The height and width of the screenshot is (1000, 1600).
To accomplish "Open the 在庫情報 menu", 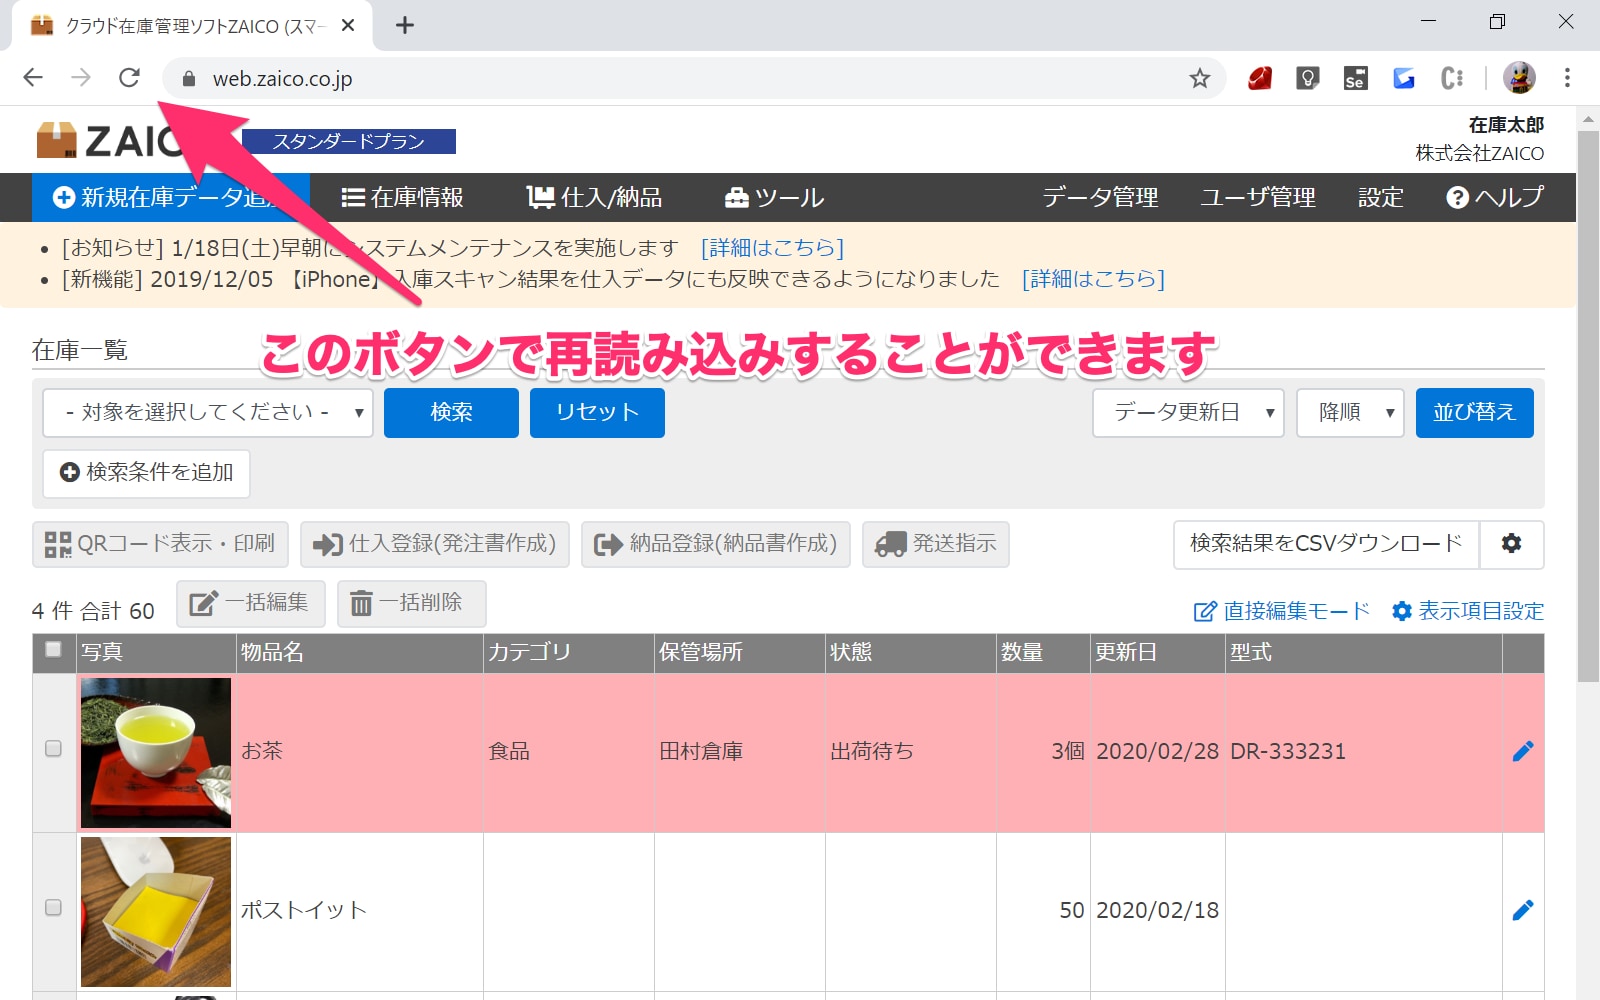I will [402, 198].
